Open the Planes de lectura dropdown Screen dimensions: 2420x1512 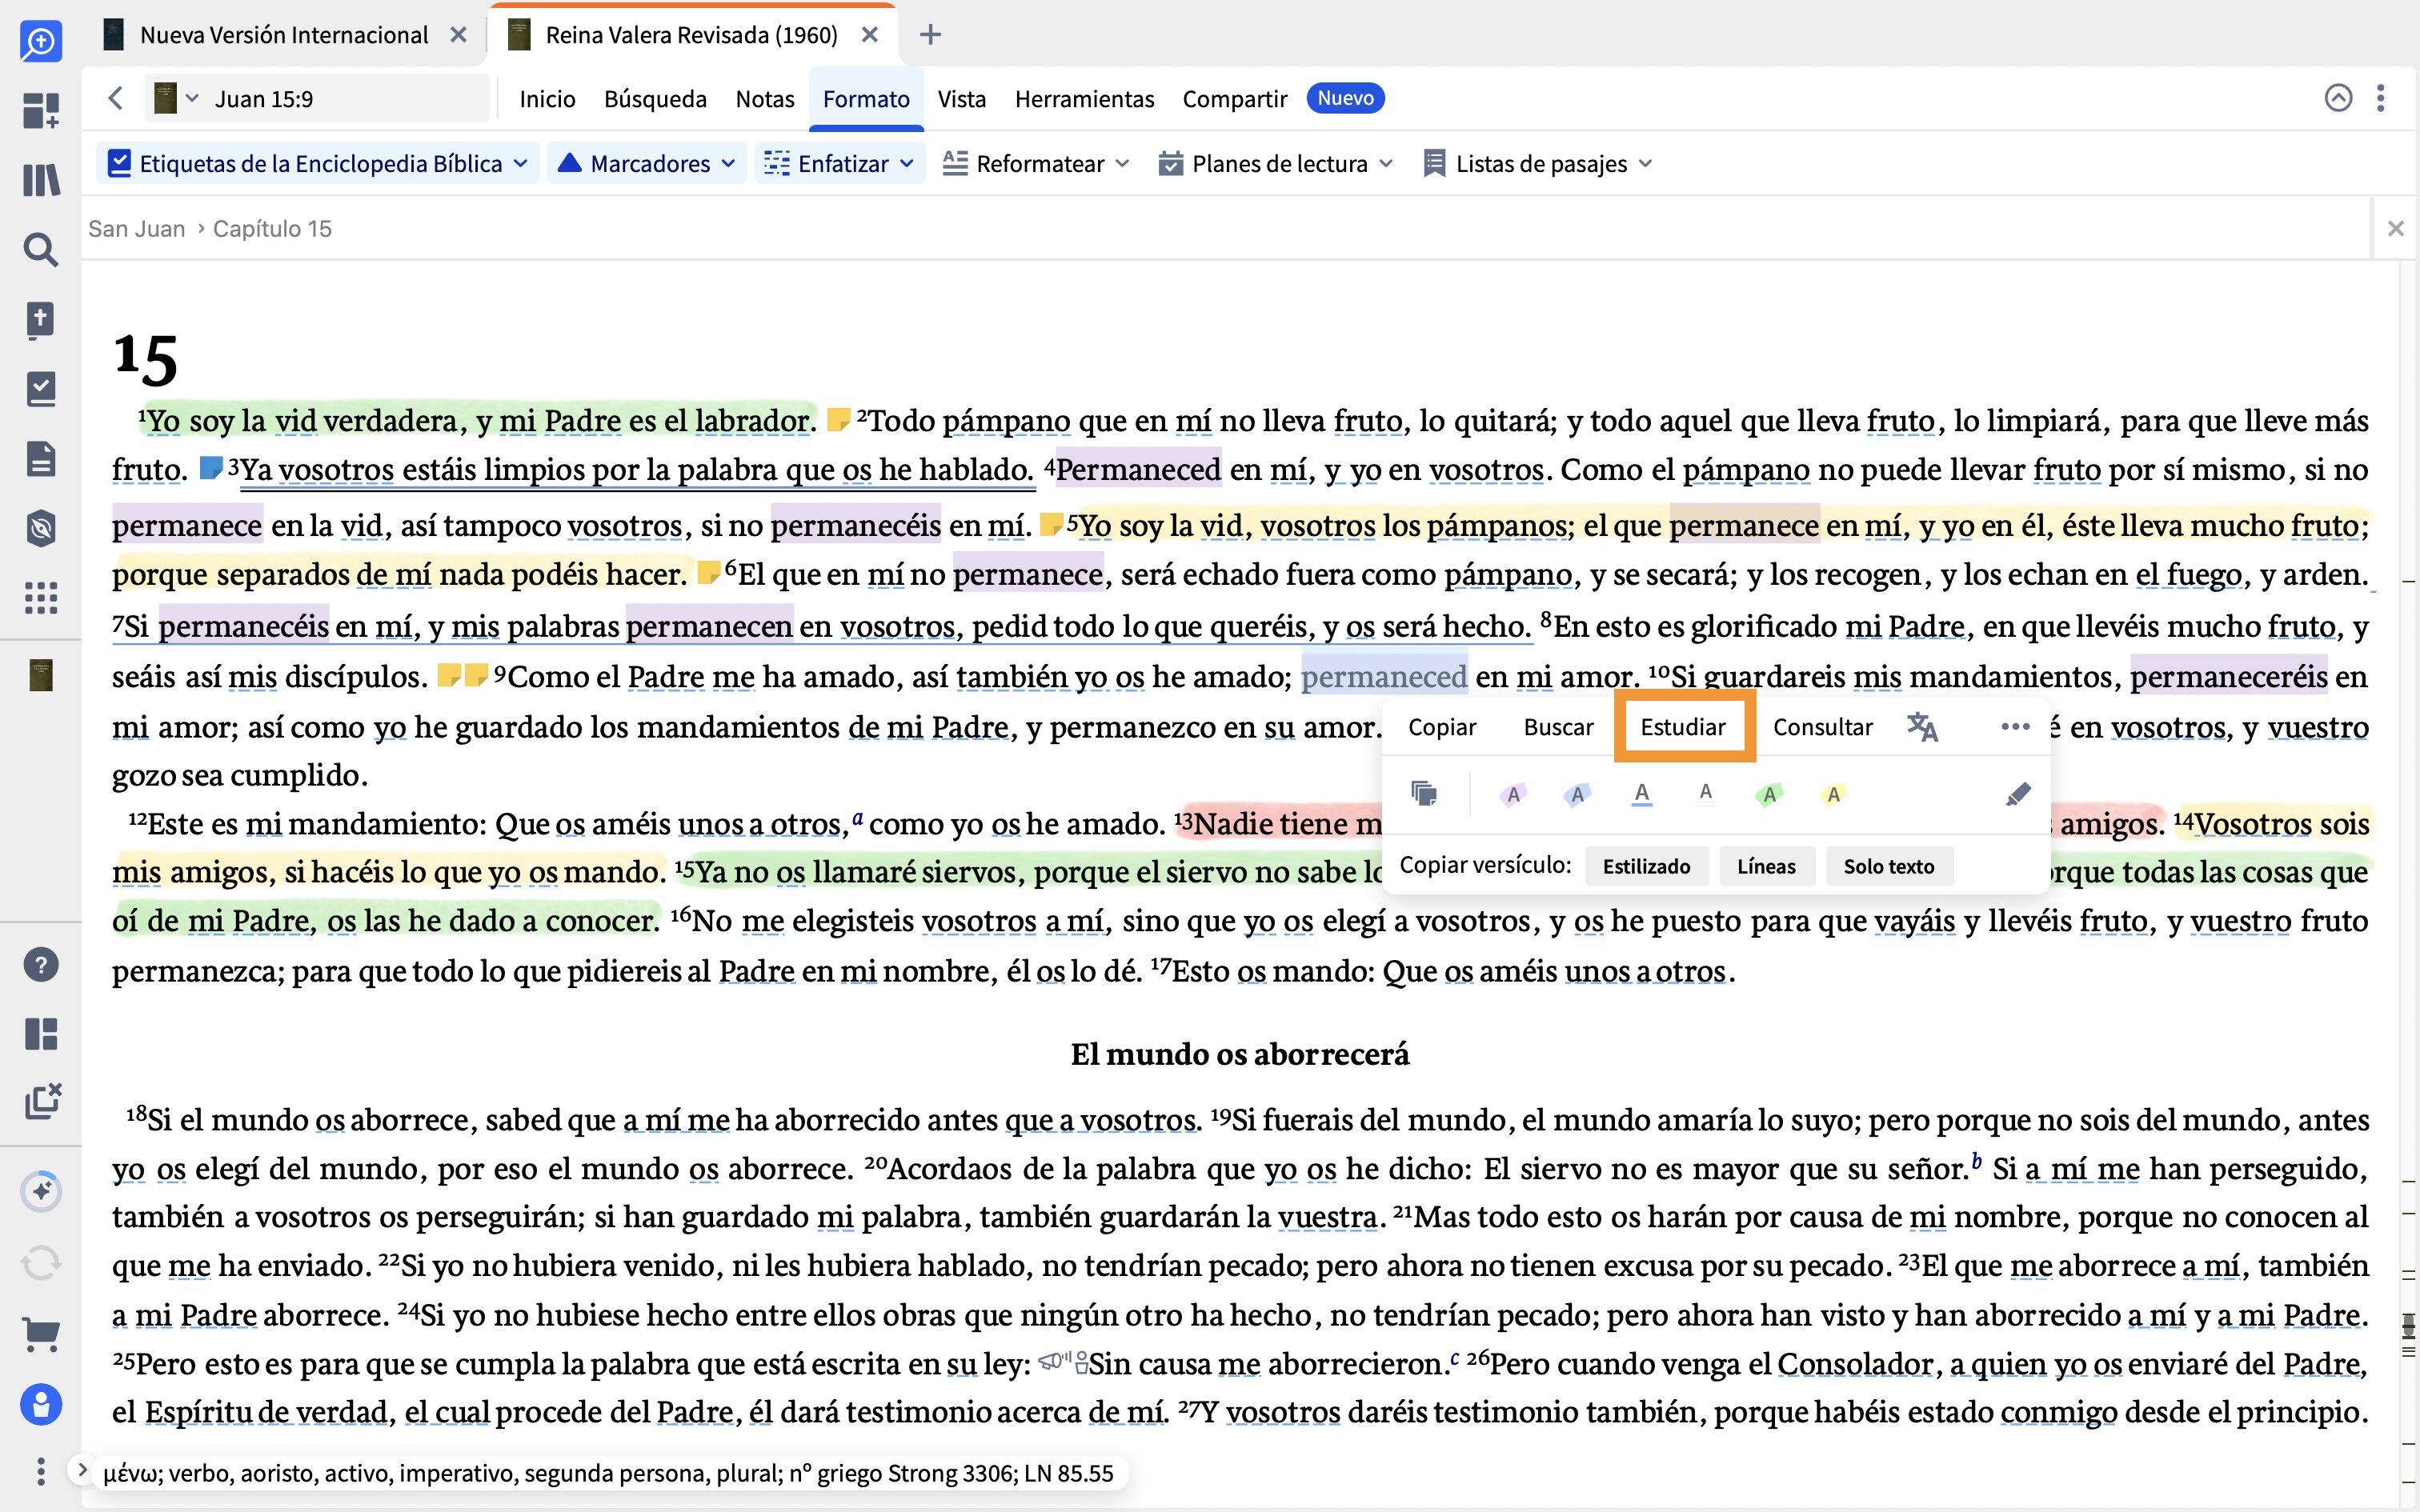[1275, 163]
